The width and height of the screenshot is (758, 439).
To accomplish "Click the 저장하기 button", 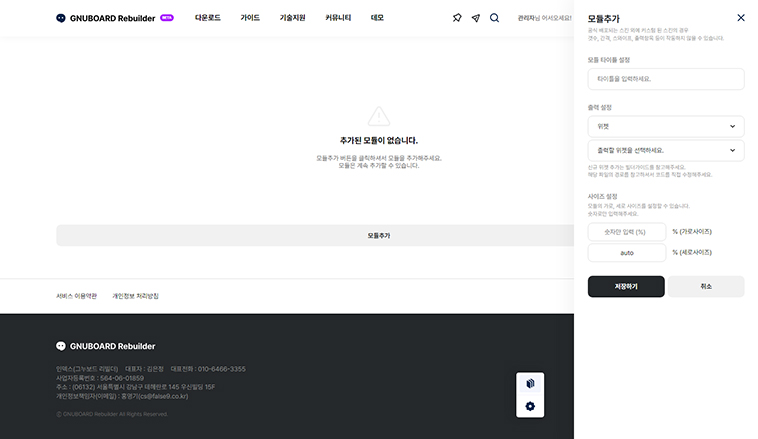I will pyautogui.click(x=625, y=287).
